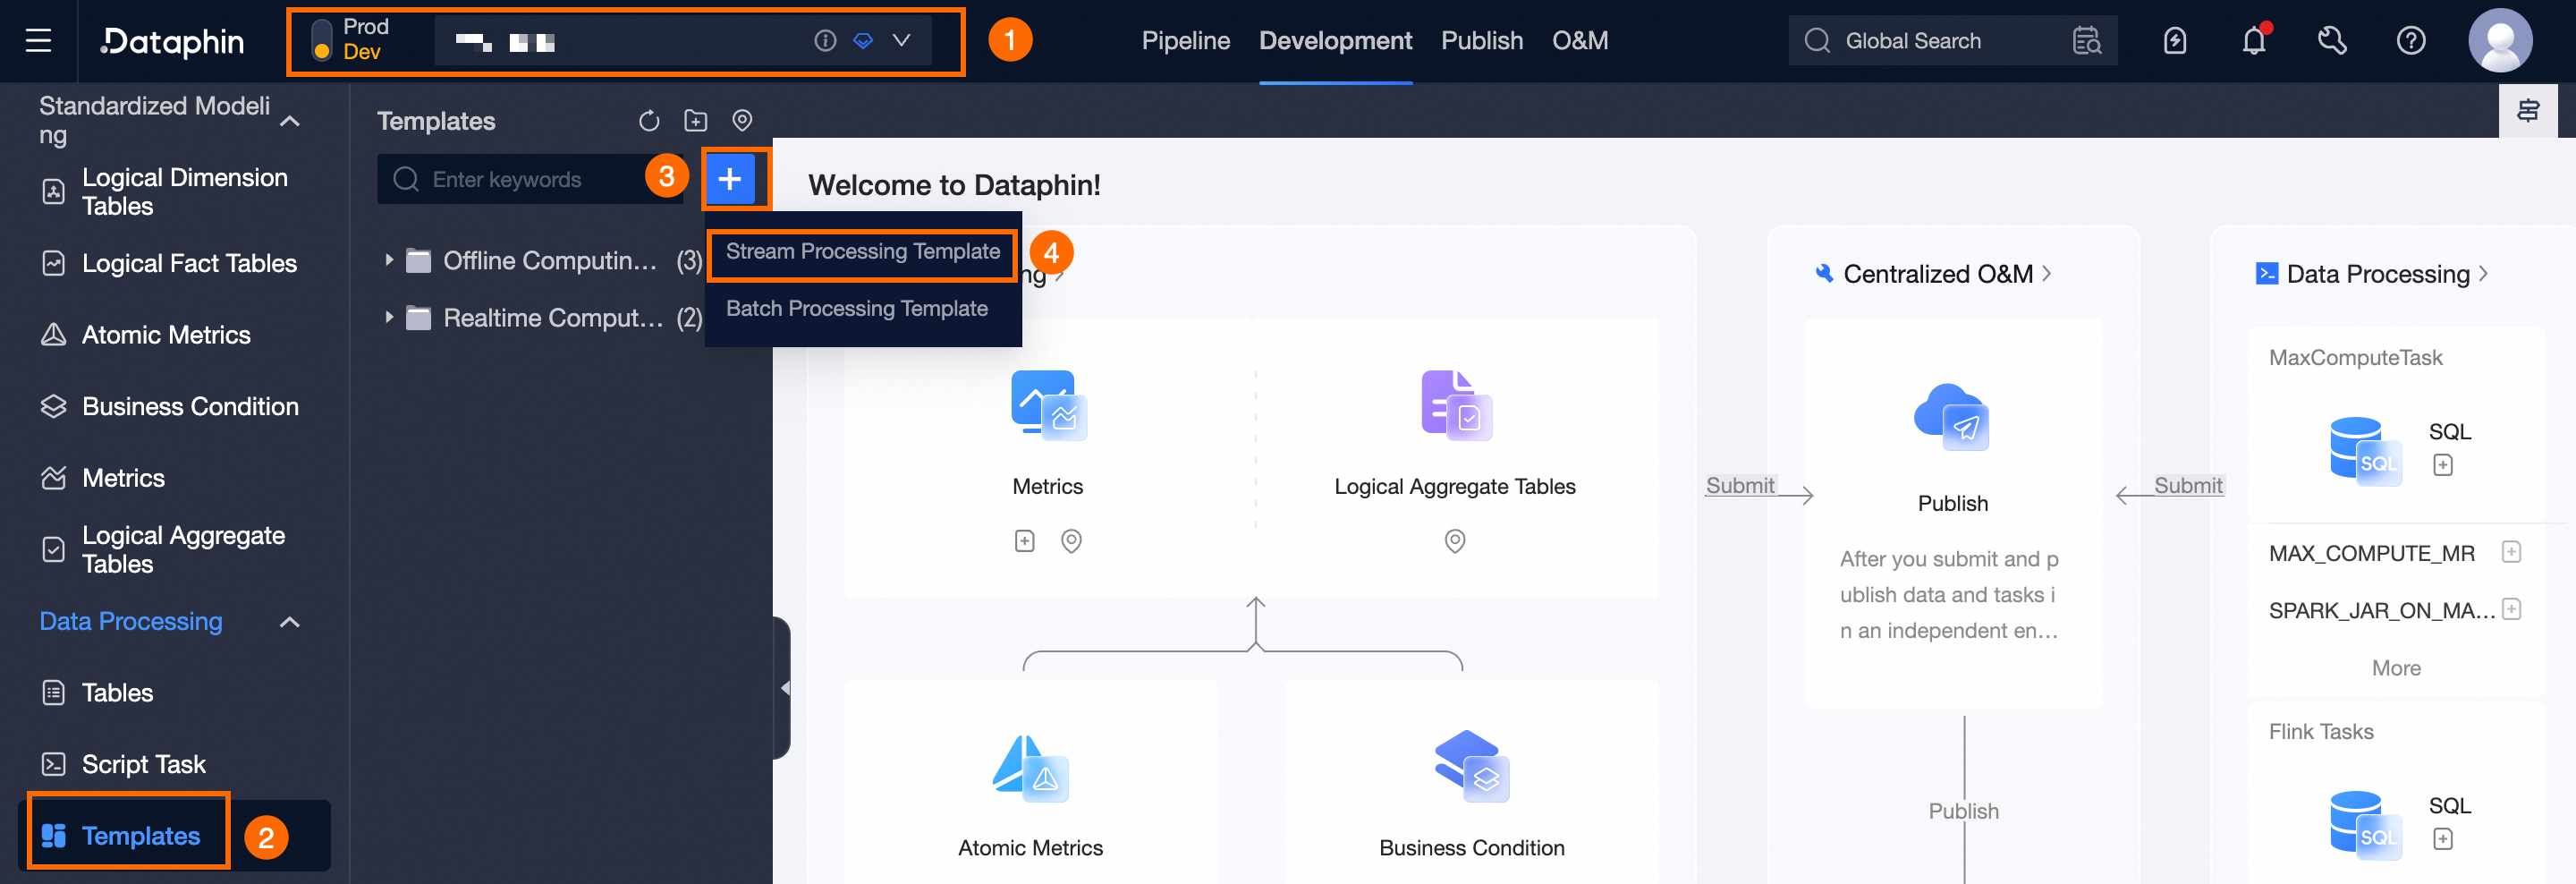This screenshot has height=884, width=2576.
Task: Open the settings icon at top right
Action: (2528, 111)
